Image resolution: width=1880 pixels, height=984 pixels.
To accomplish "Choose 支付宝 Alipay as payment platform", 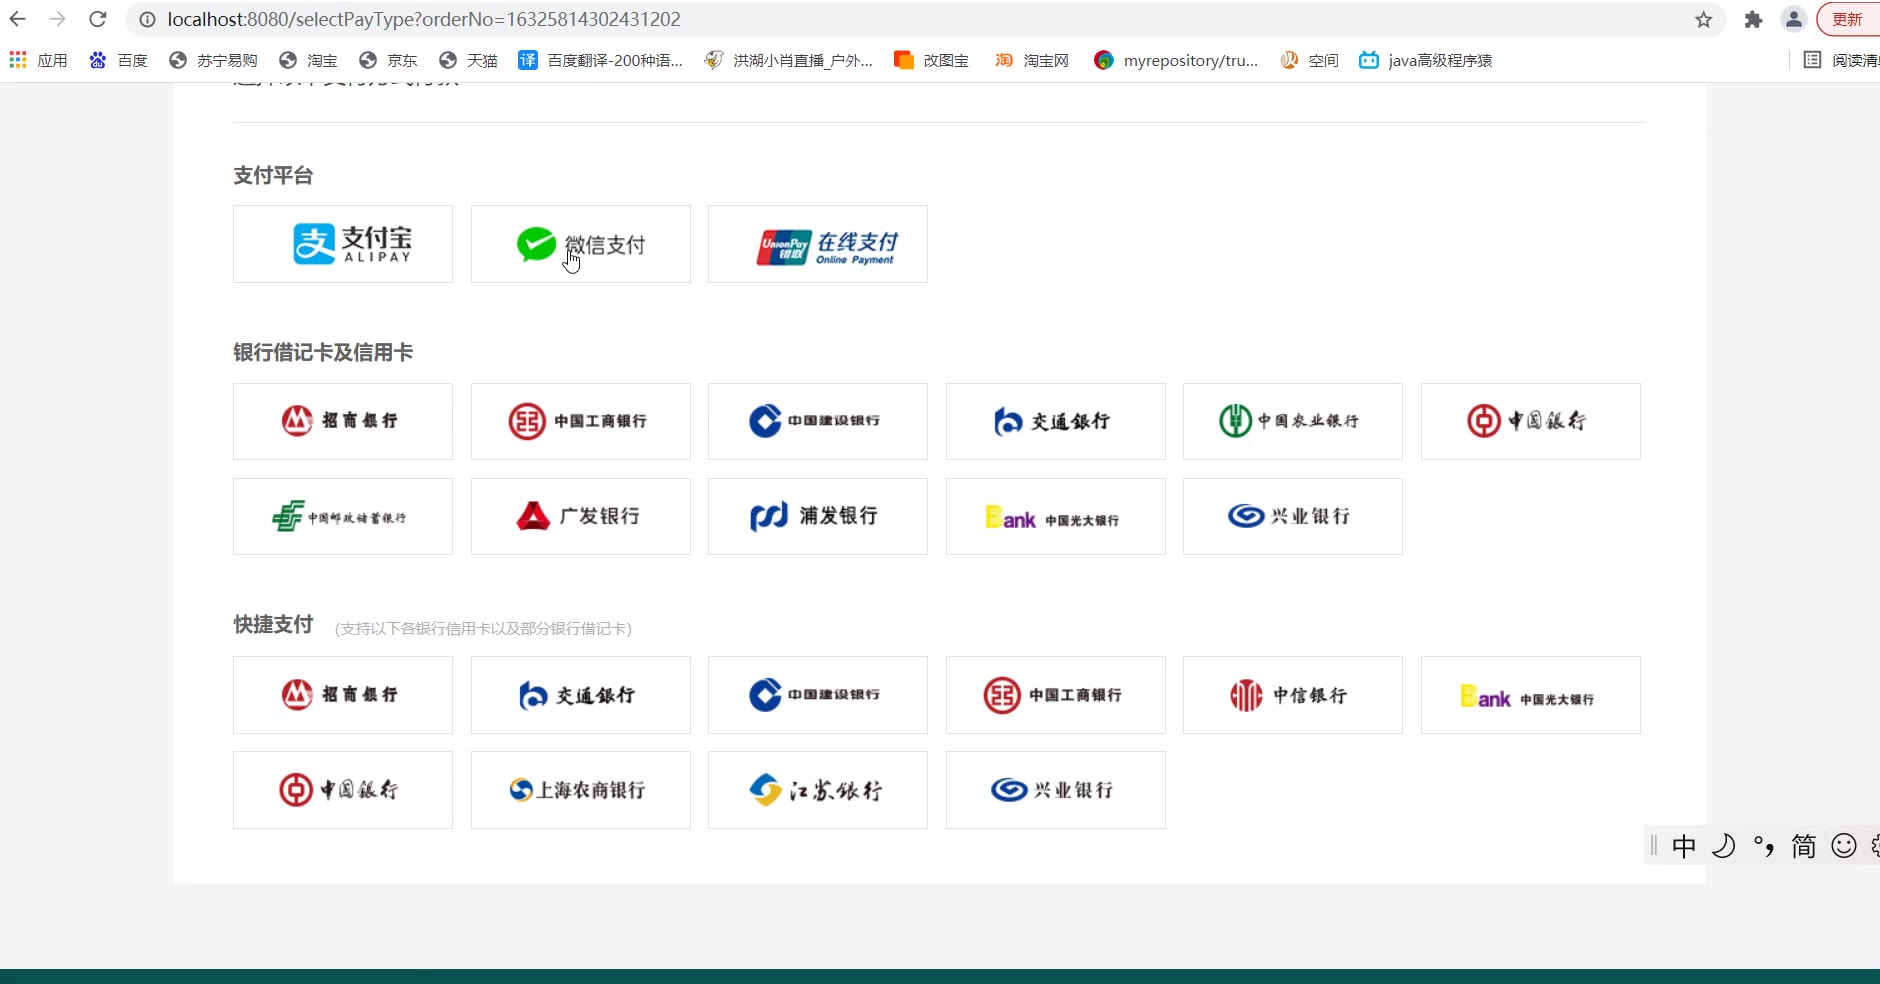I will (x=343, y=244).
